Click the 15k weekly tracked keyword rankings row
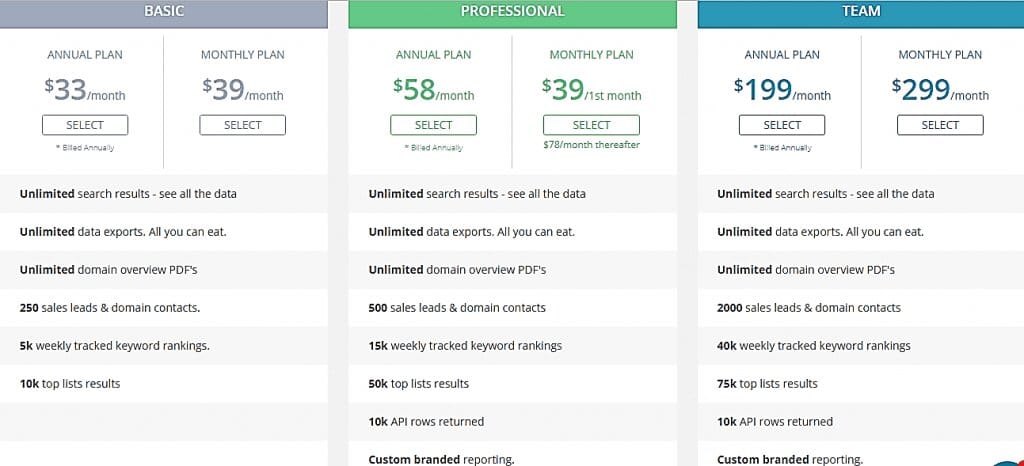Image resolution: width=1024 pixels, height=466 pixels. point(465,346)
